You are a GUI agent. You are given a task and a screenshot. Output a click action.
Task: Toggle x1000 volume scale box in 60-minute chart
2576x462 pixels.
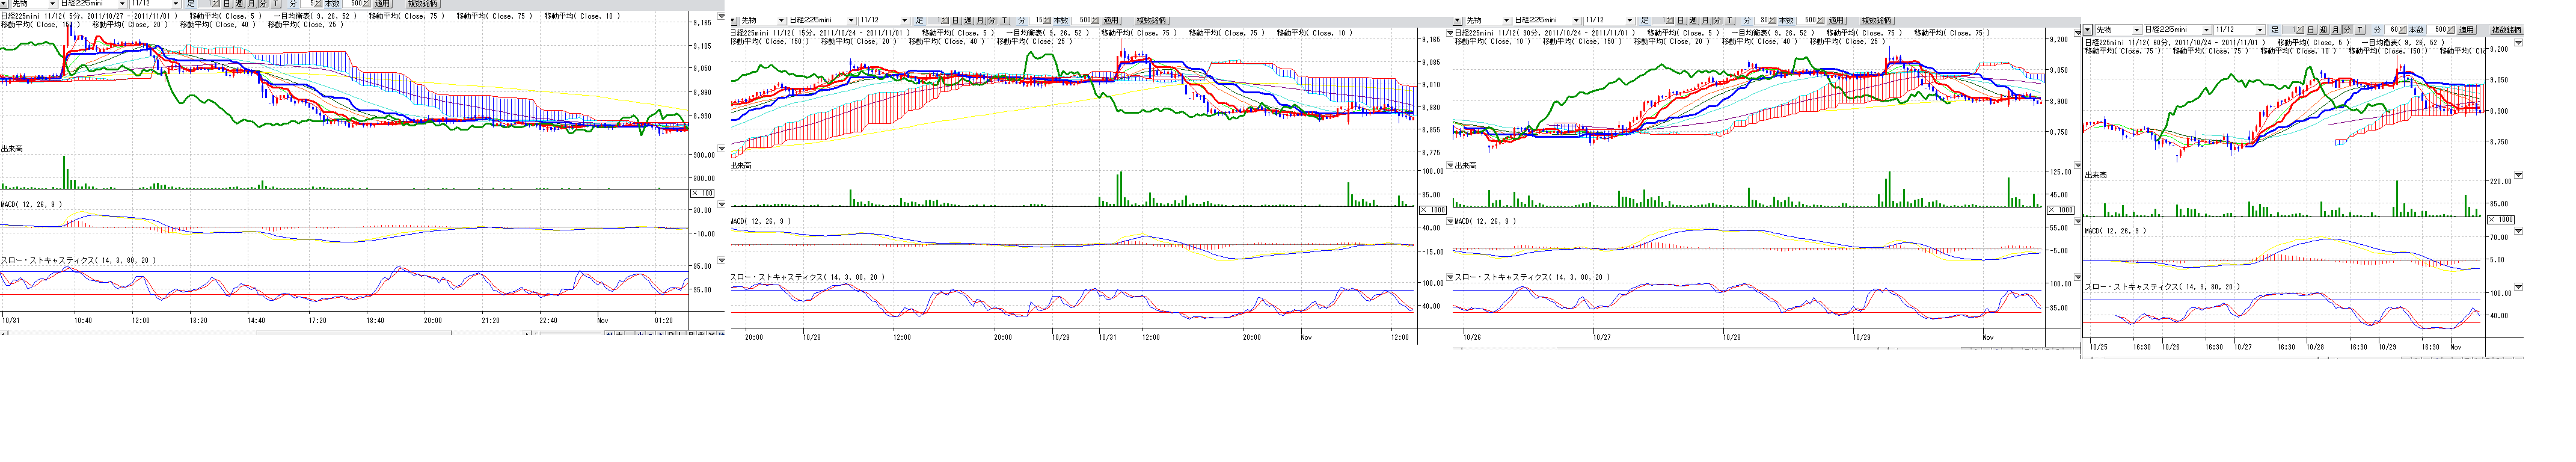coord(2500,219)
